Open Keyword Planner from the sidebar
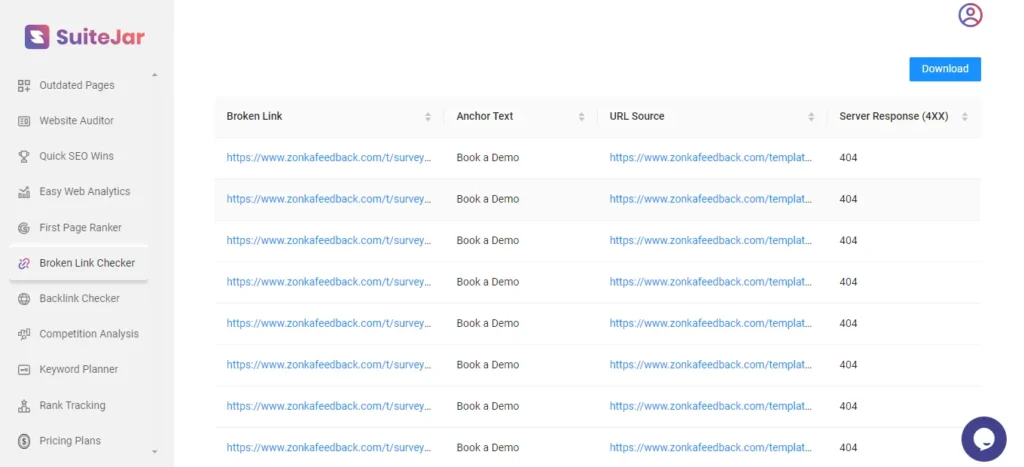Image resolution: width=1024 pixels, height=467 pixels. [x=78, y=370]
